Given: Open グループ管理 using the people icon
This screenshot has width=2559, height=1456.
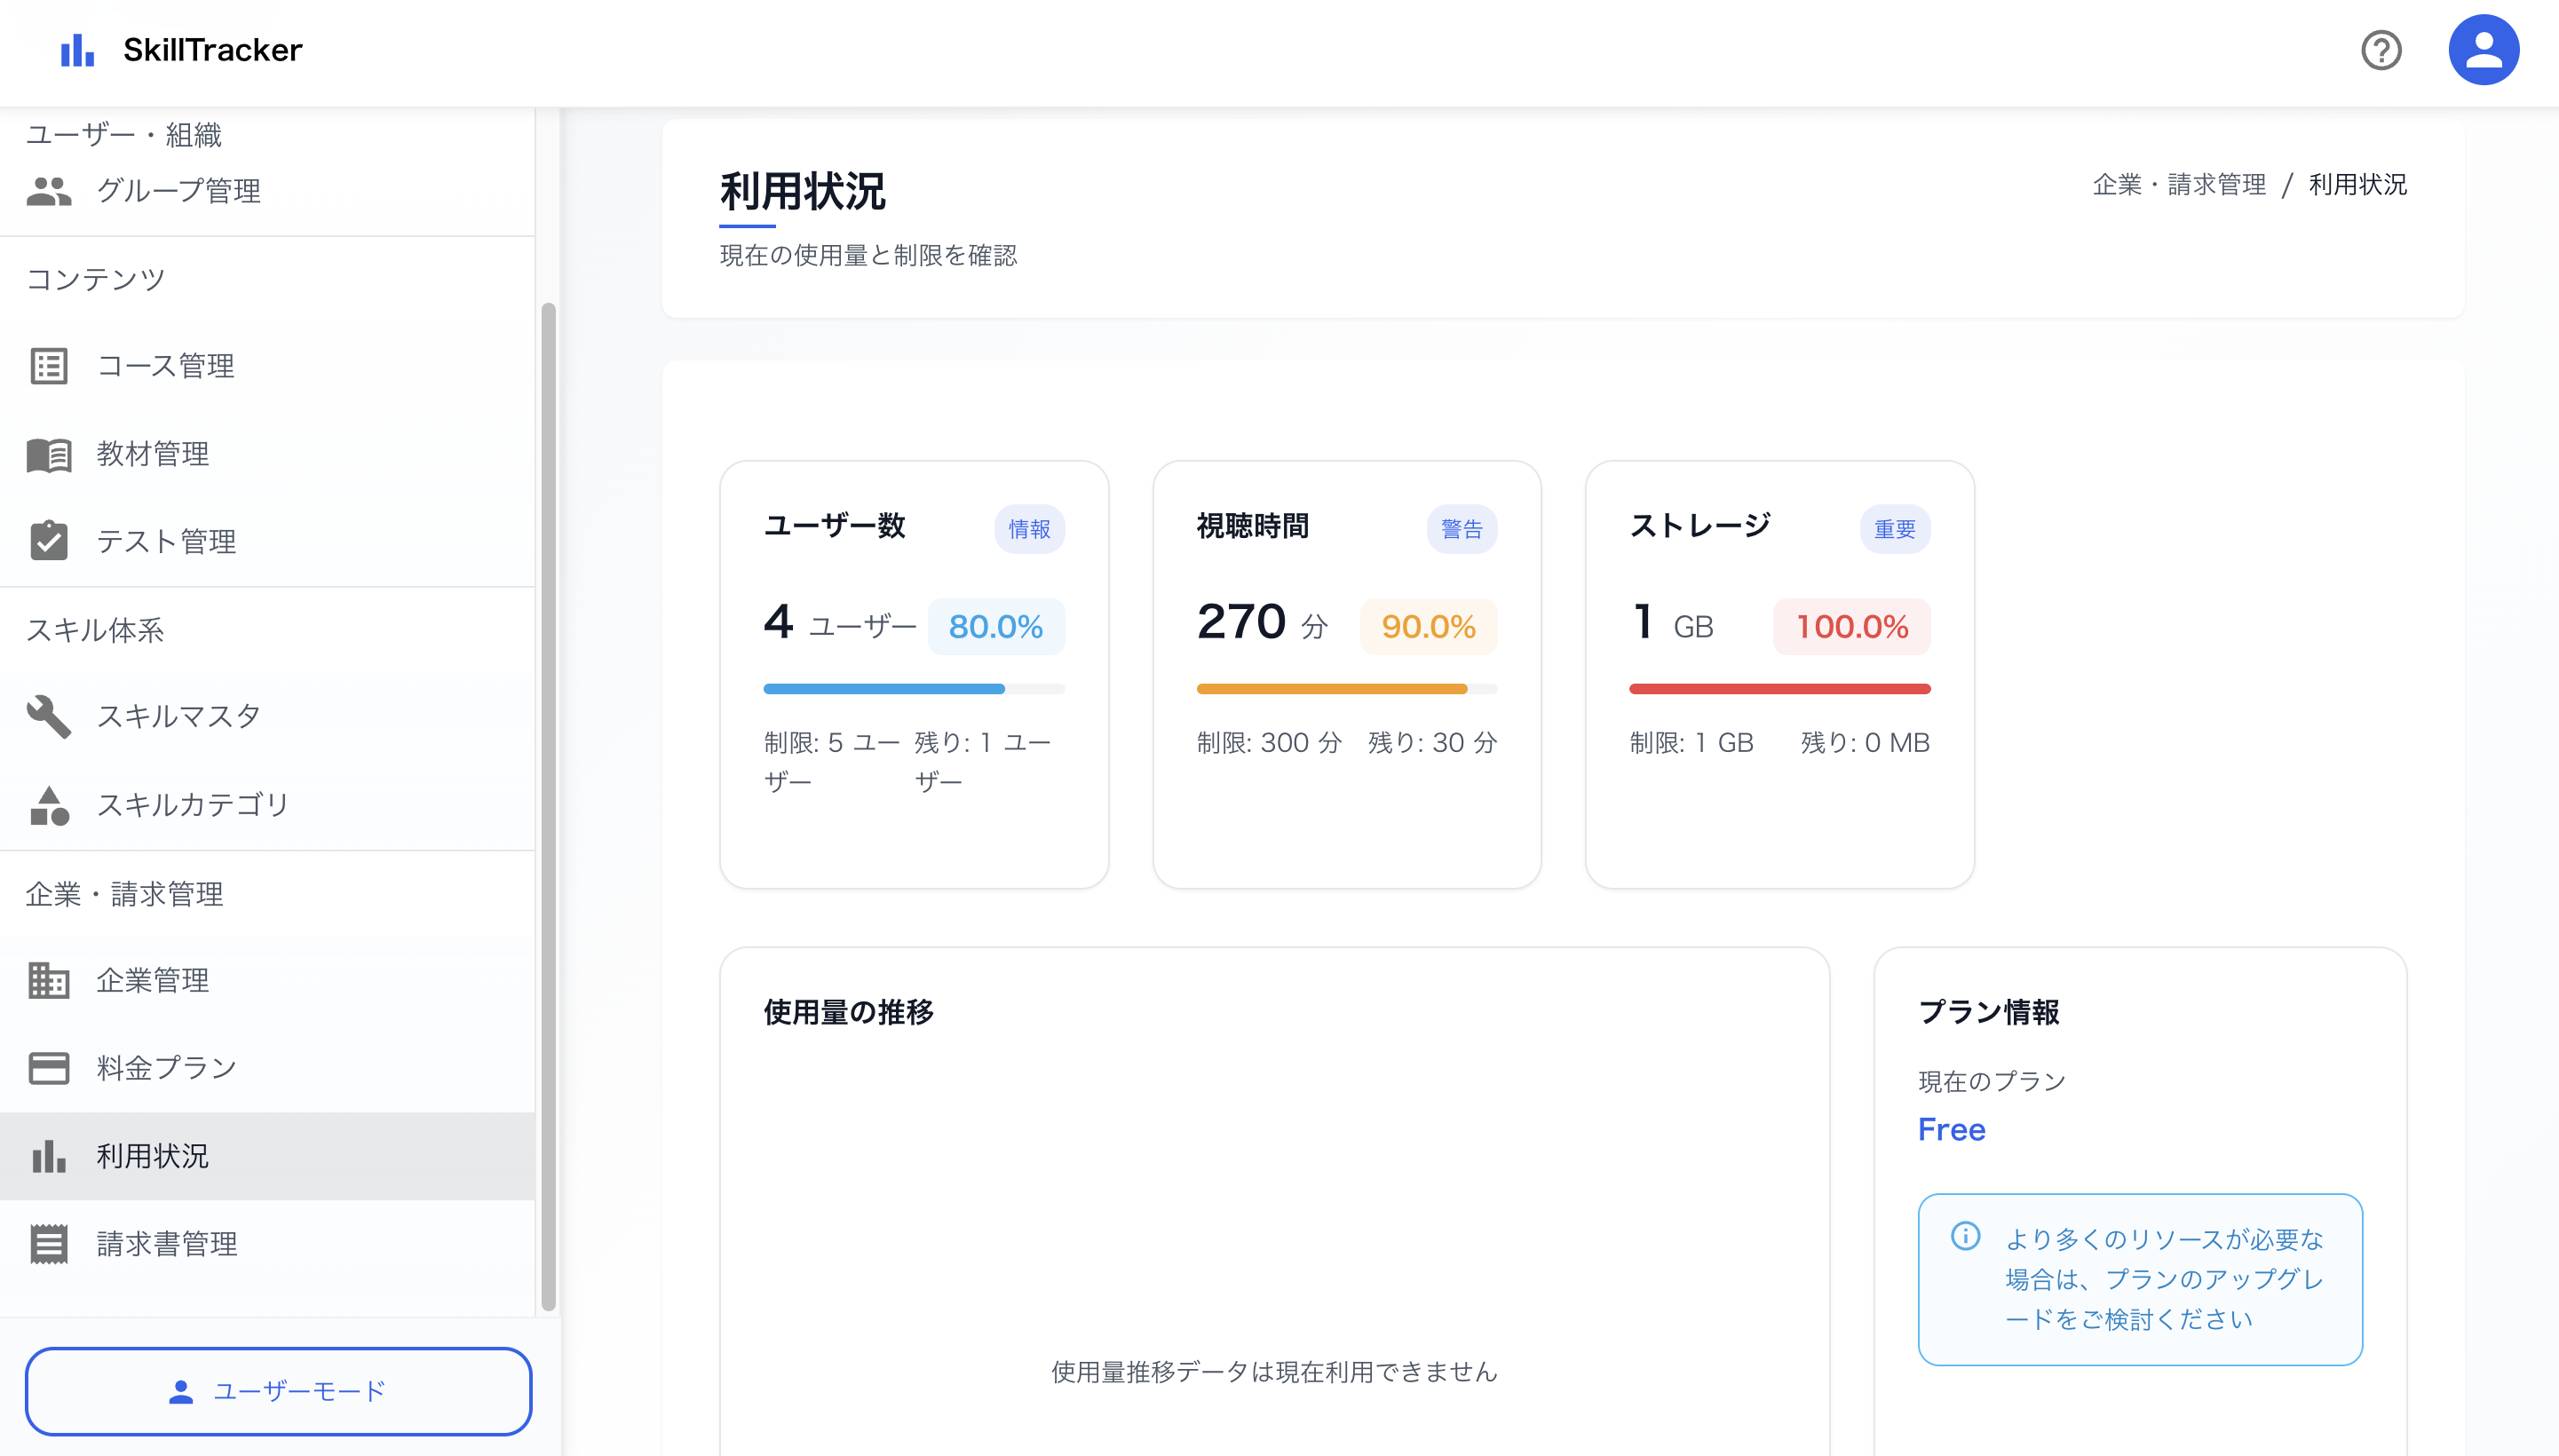Looking at the screenshot, I should (51, 191).
